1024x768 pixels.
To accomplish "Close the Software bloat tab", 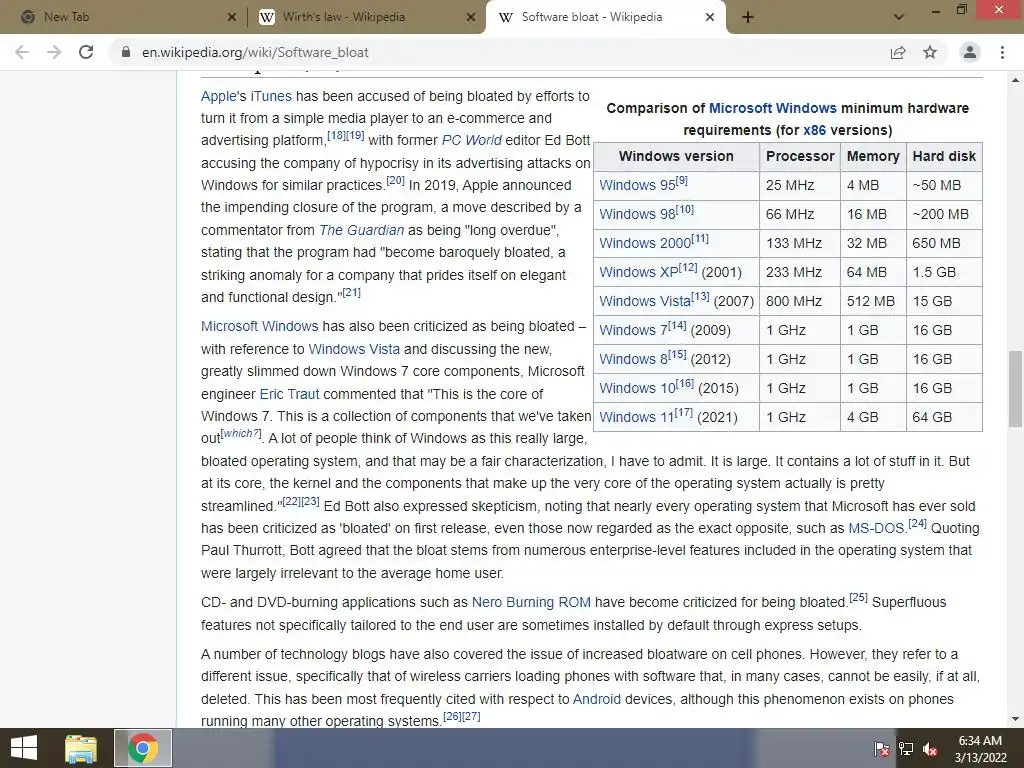I will click(710, 17).
